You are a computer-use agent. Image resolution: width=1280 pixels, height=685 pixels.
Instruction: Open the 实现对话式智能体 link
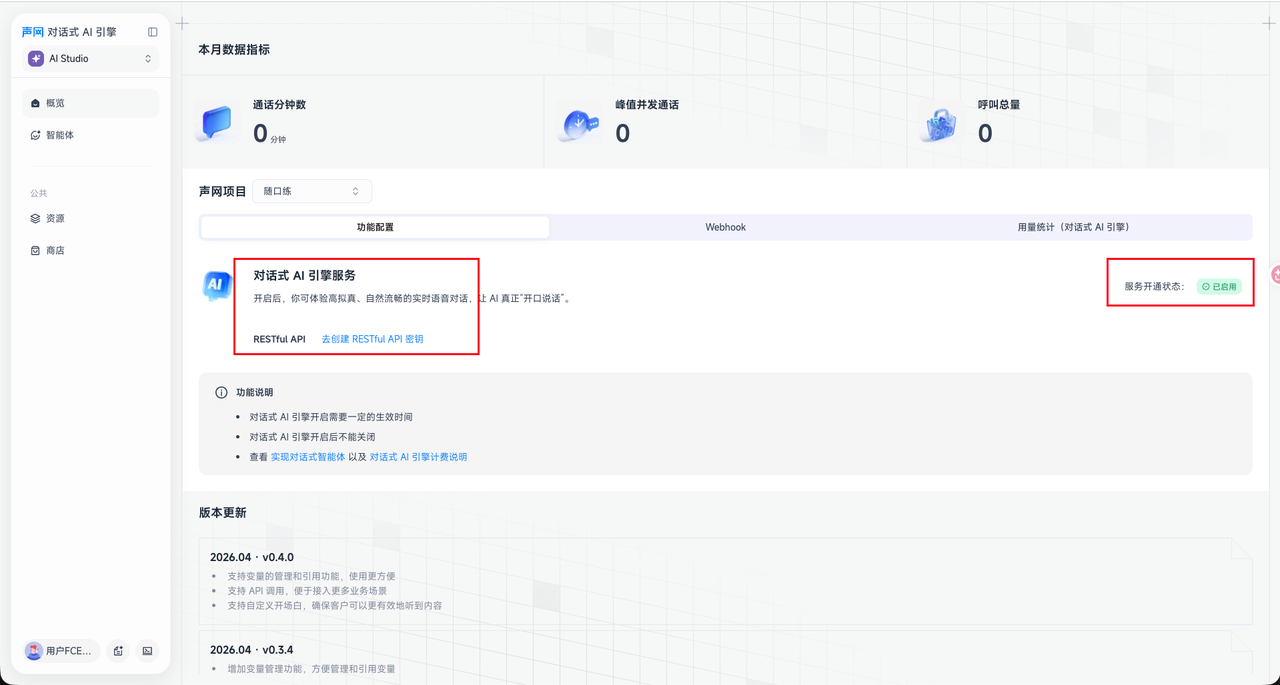308,457
